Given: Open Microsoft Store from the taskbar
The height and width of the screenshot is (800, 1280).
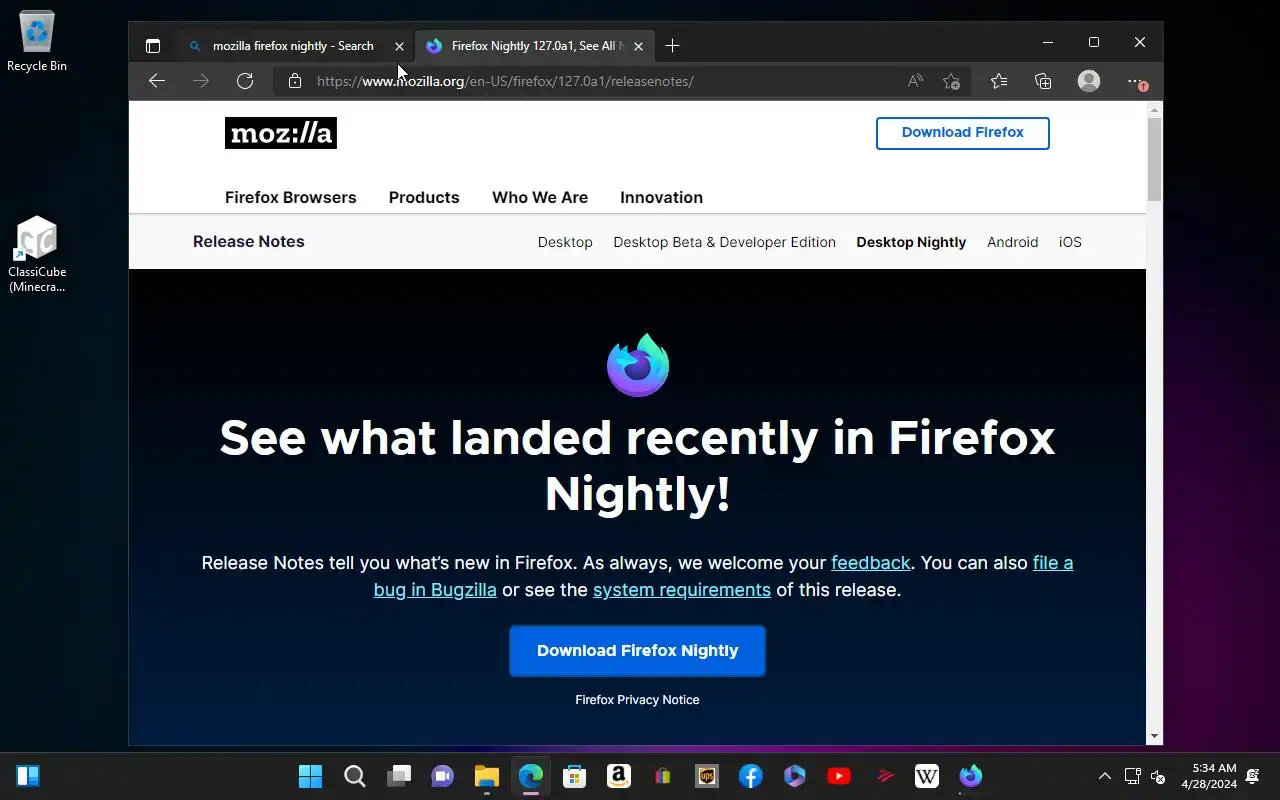Looking at the screenshot, I should 574,776.
